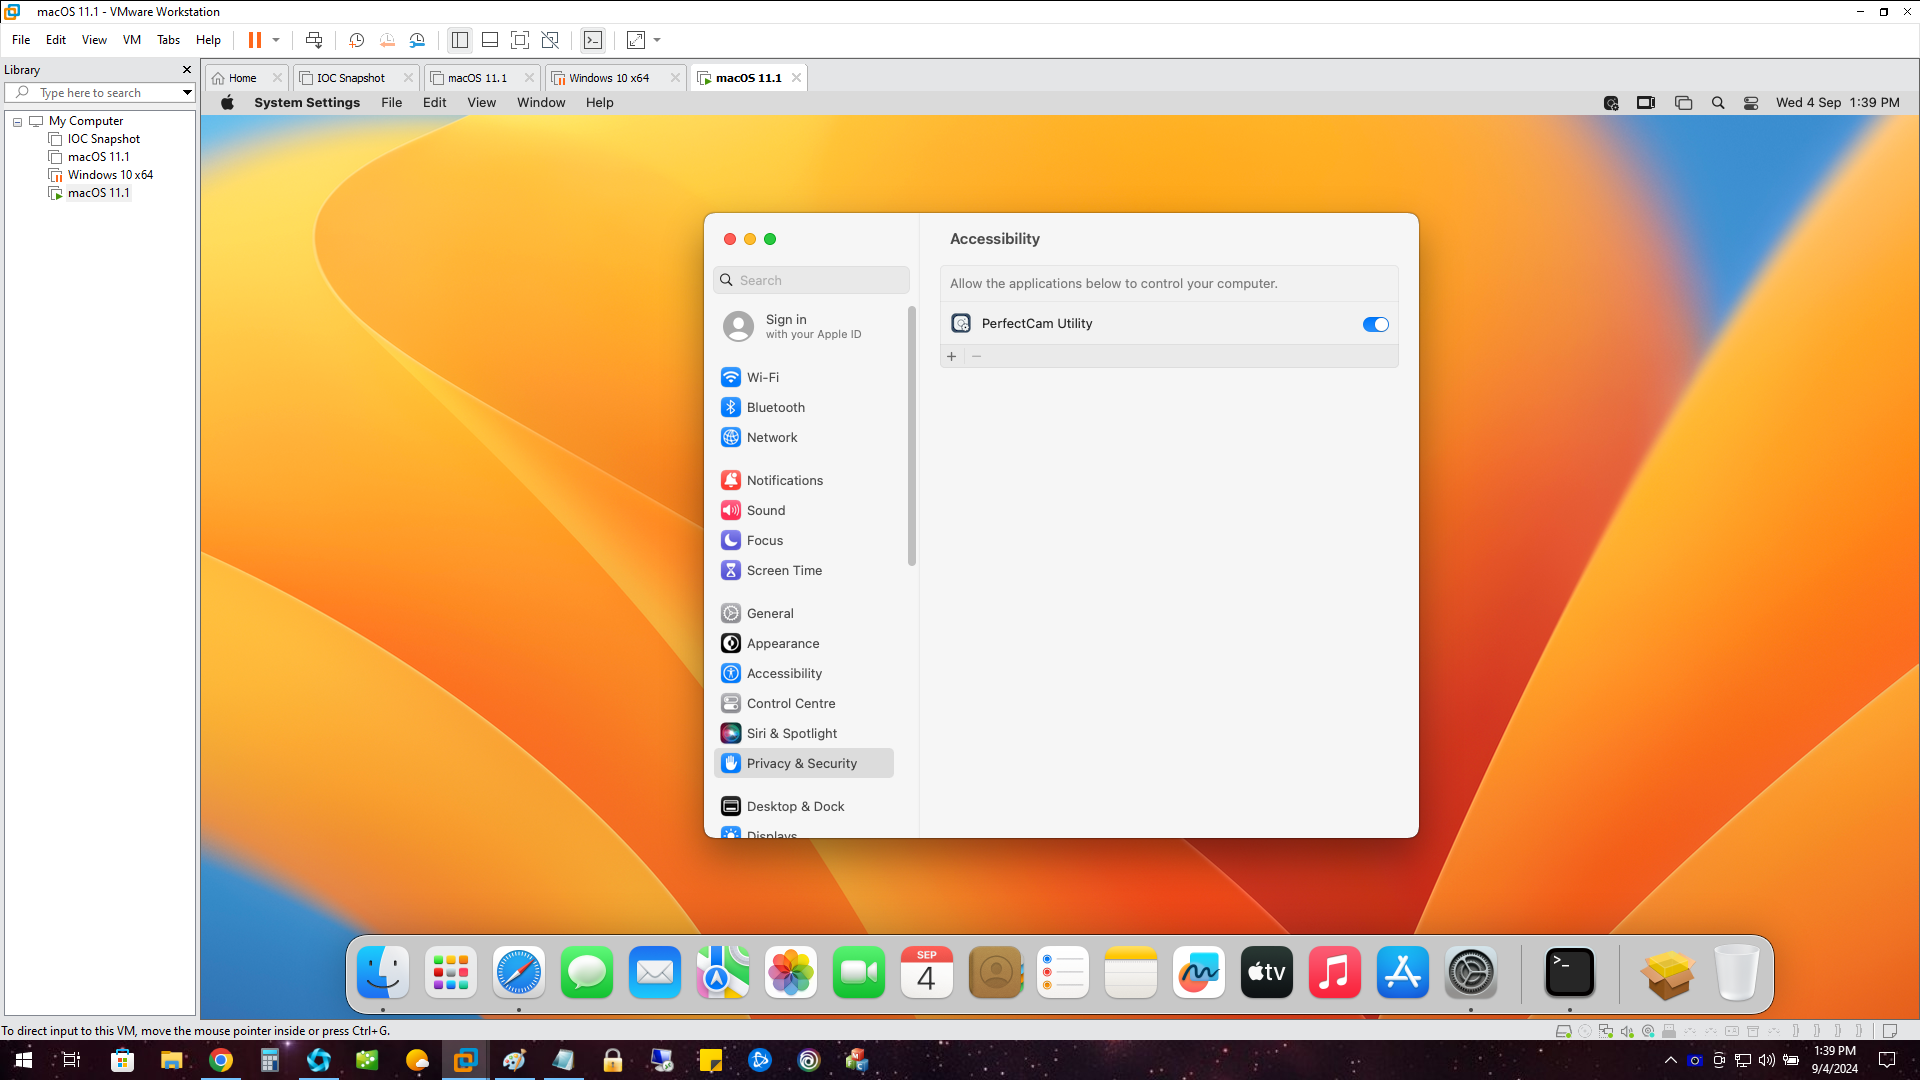Open Wi-Fi settings in sidebar
The width and height of the screenshot is (1920, 1080).
pyautogui.click(x=805, y=377)
